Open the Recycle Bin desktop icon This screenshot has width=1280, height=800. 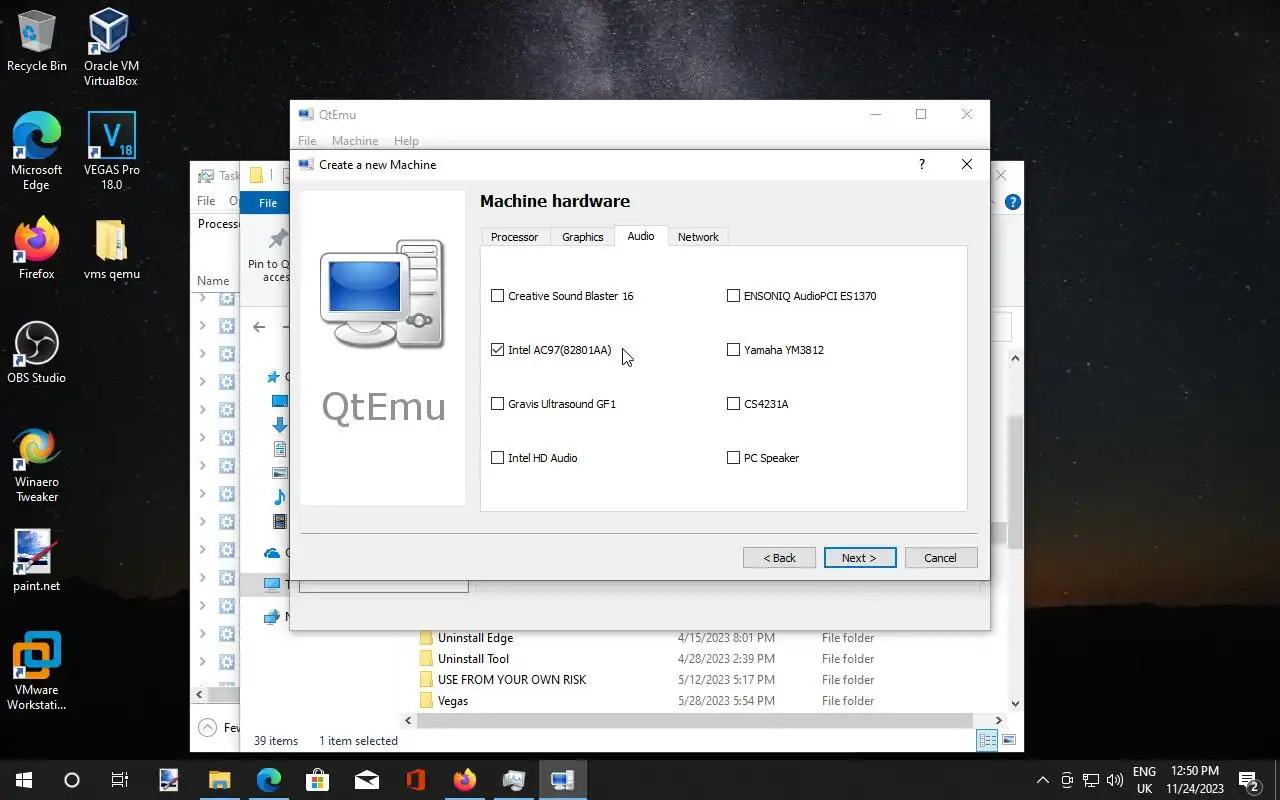coord(37,40)
